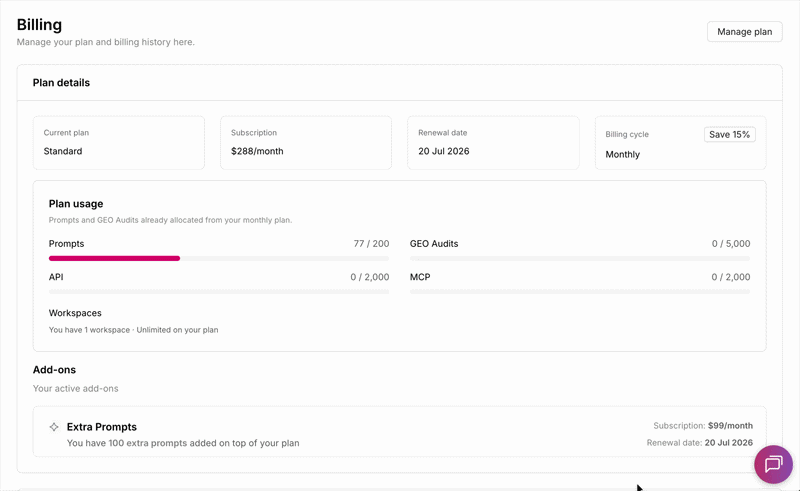The width and height of the screenshot is (800, 491).
Task: Click the Billing cycle Monthly card
Action: (681, 142)
